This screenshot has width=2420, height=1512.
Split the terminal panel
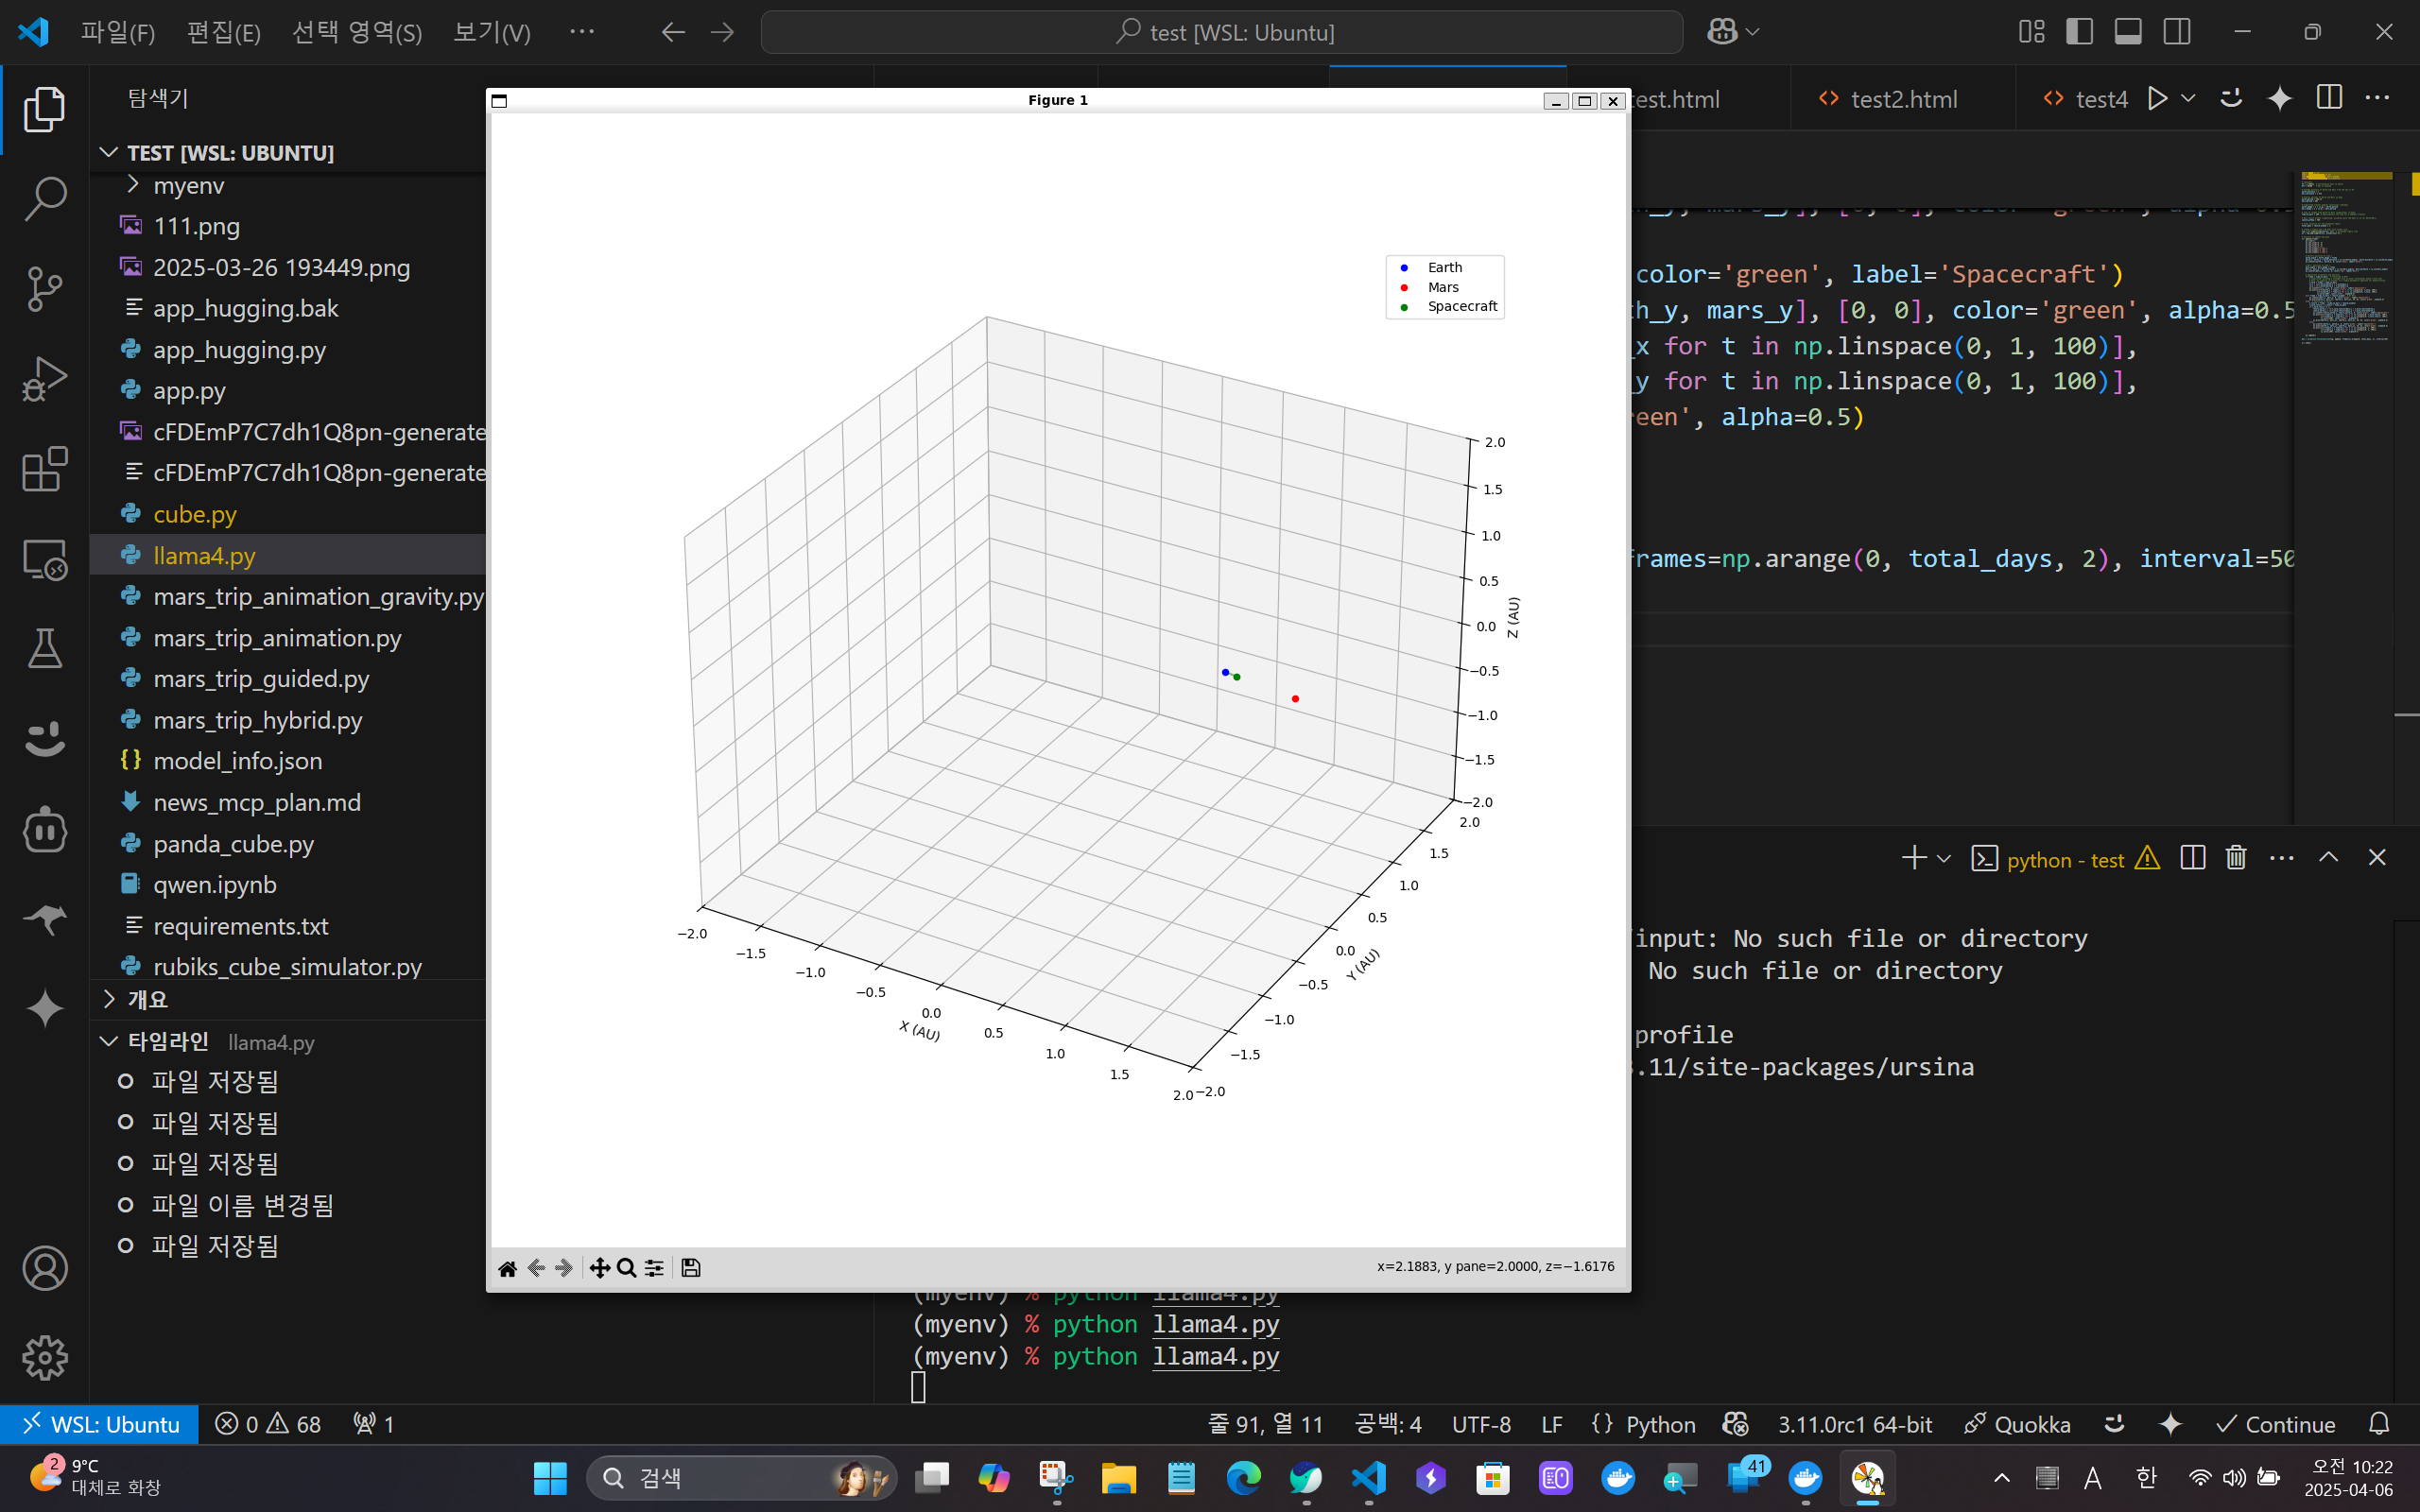(2192, 858)
